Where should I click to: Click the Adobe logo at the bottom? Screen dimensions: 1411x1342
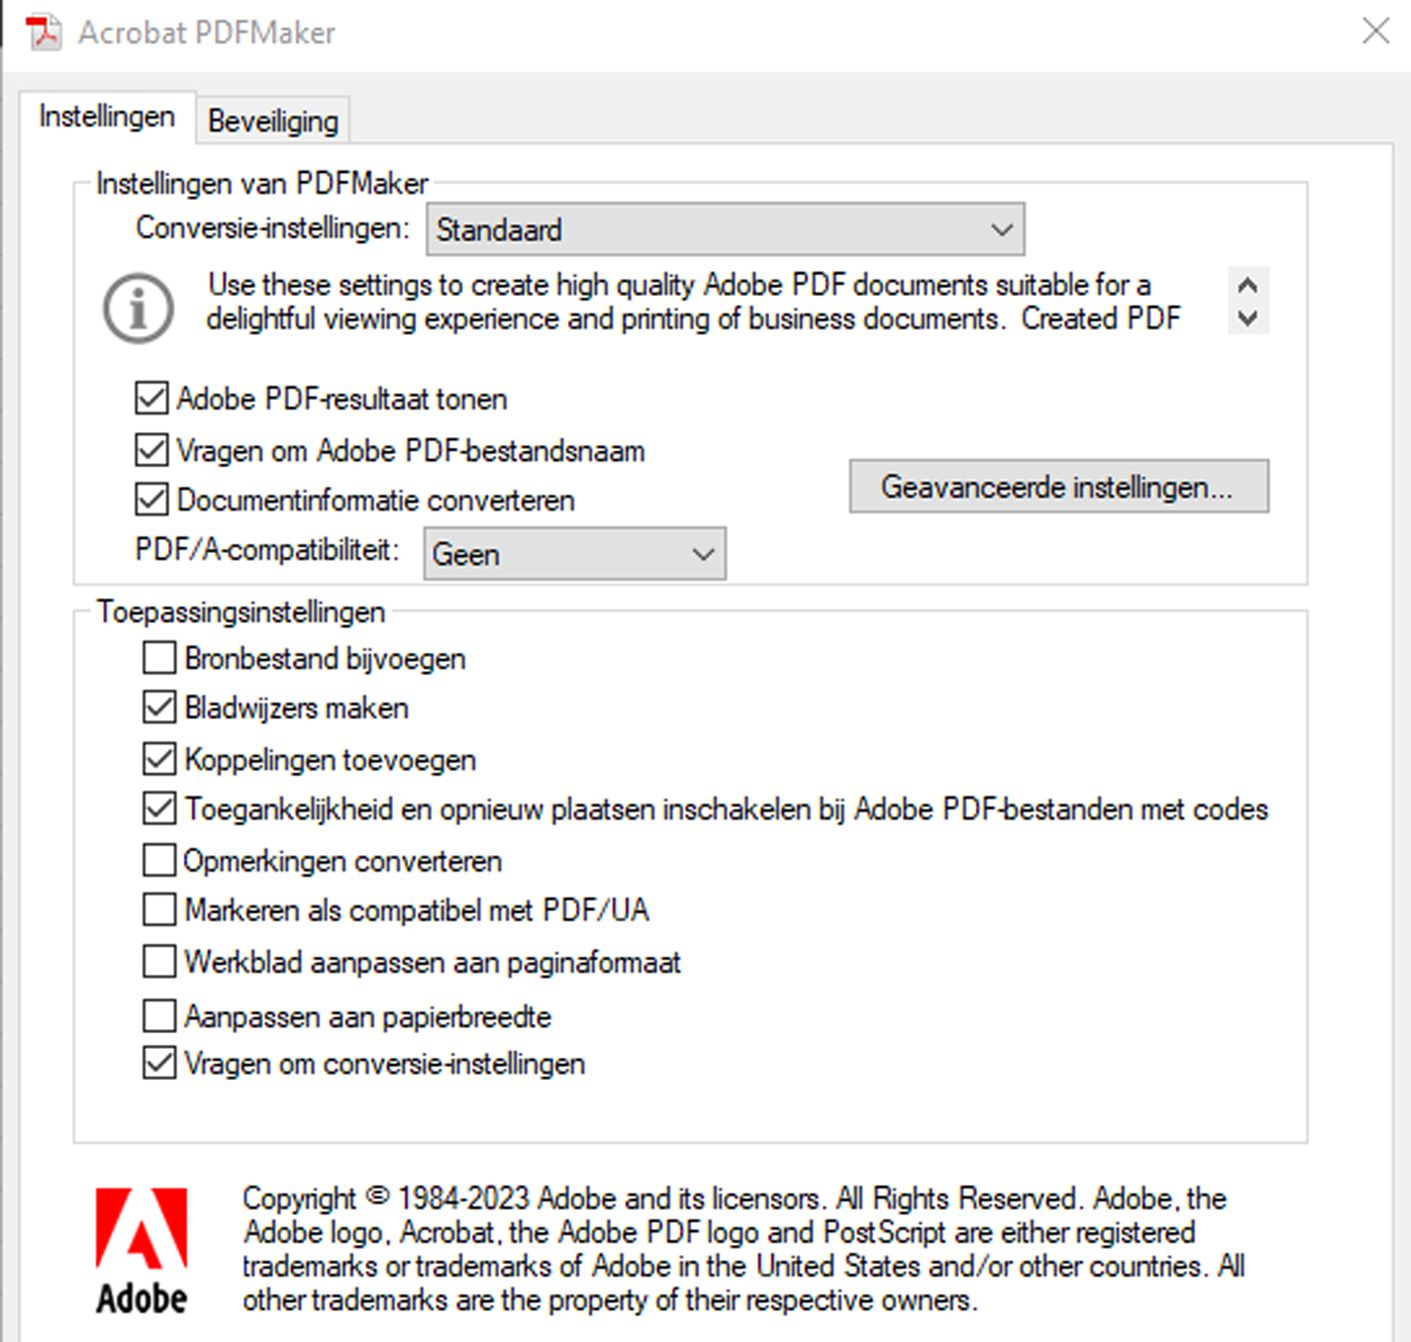point(143,1244)
